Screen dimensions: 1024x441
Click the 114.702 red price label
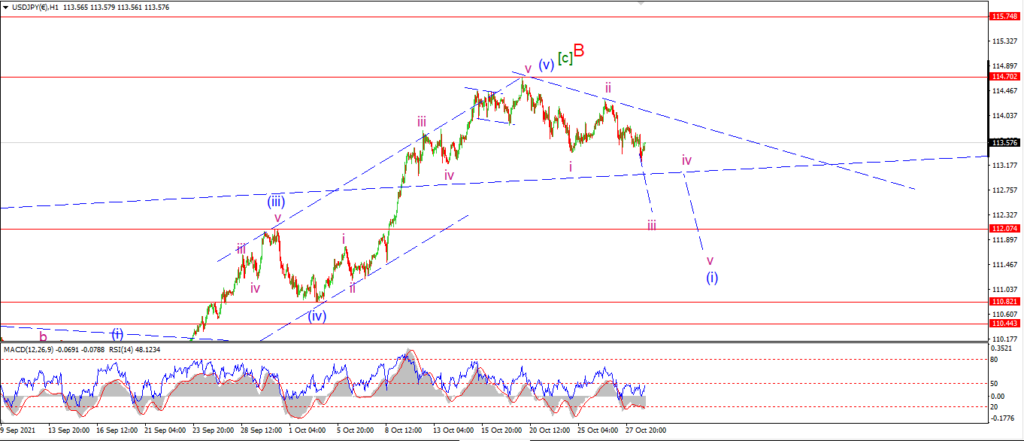tap(1004, 76)
